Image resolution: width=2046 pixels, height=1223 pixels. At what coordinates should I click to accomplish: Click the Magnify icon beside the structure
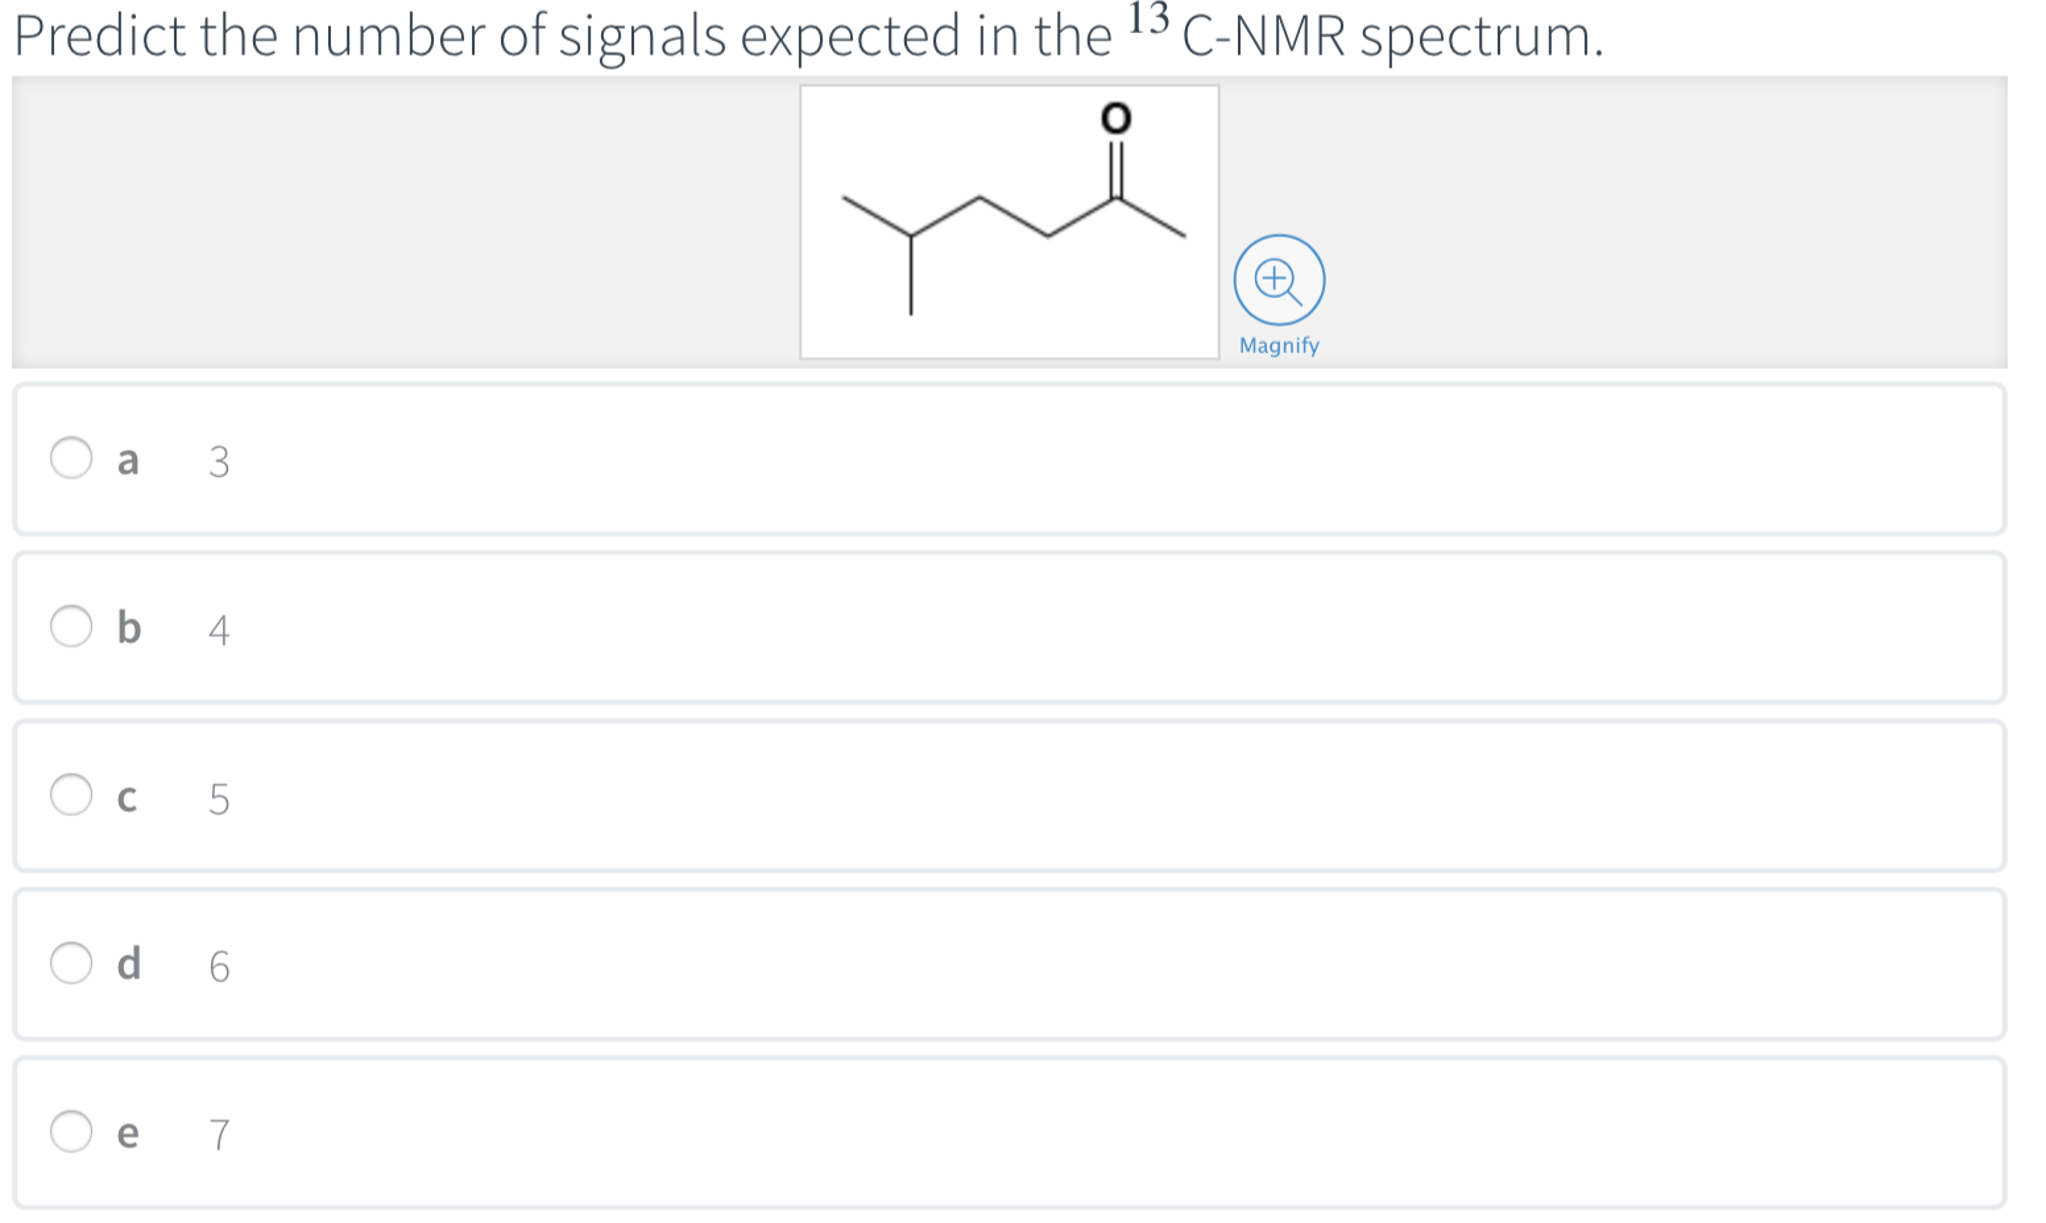pos(1280,284)
